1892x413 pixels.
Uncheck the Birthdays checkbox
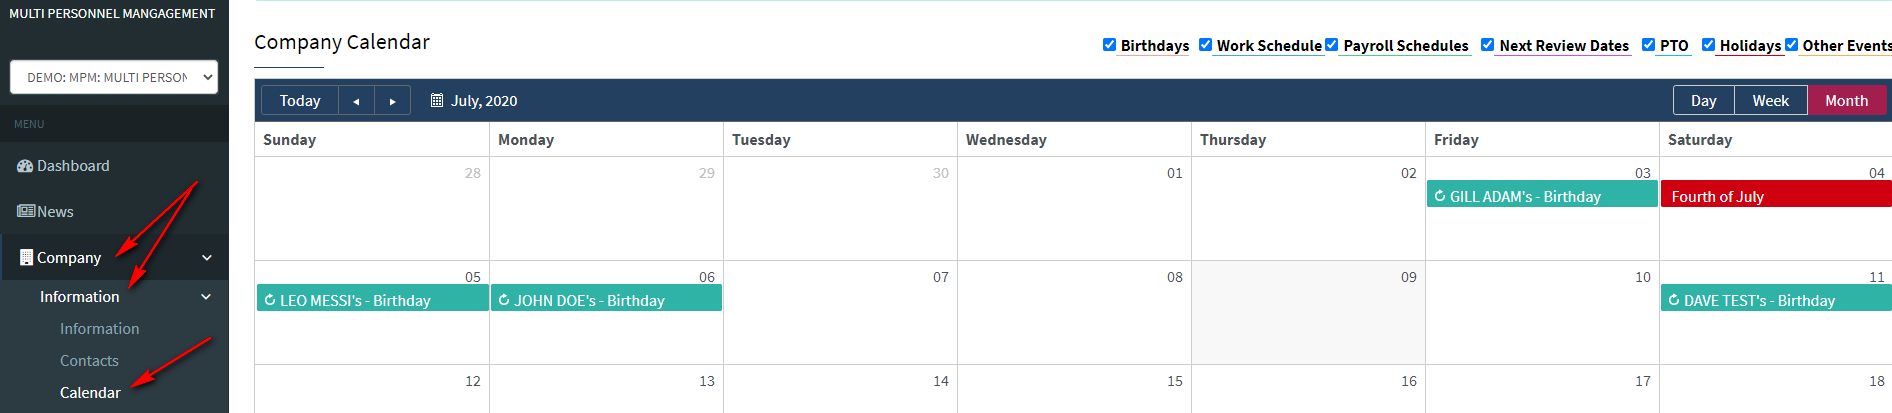(x=1109, y=44)
